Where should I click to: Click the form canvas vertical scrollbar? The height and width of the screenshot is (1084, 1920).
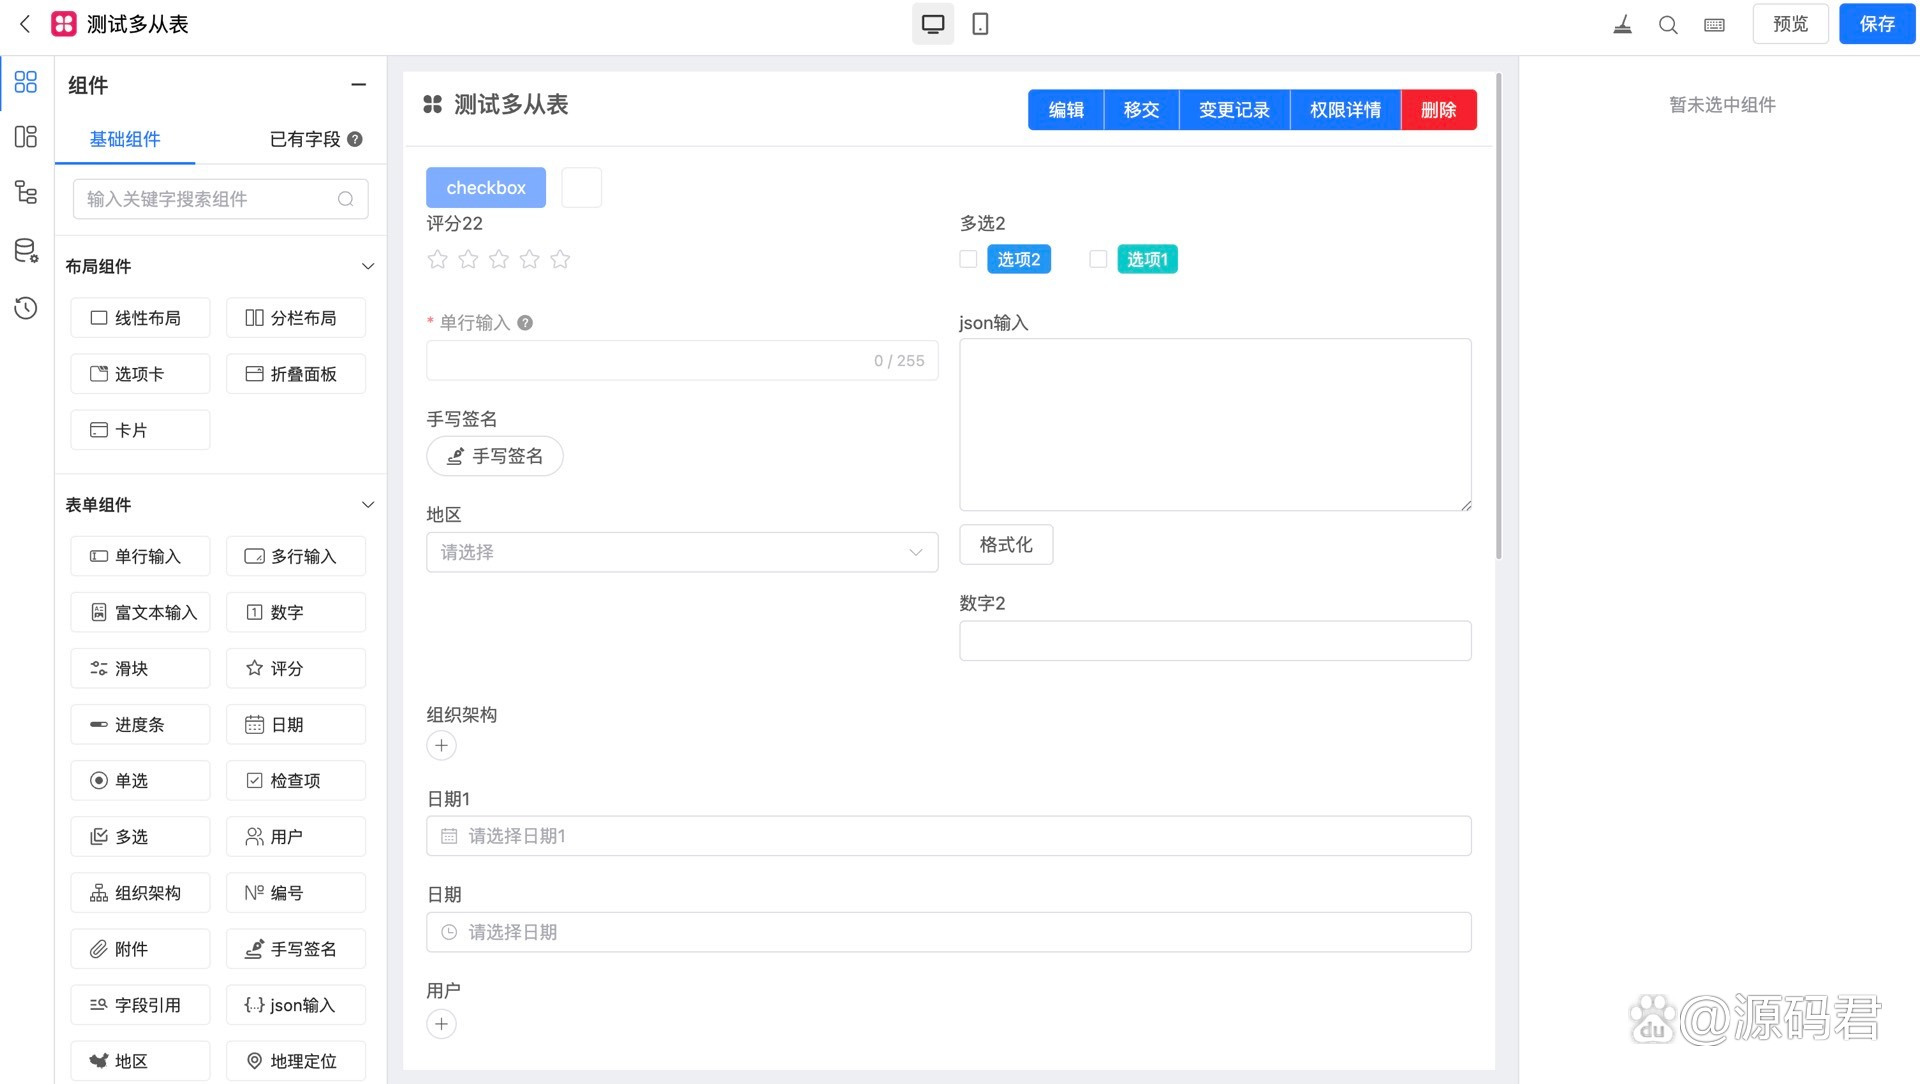(1498, 315)
